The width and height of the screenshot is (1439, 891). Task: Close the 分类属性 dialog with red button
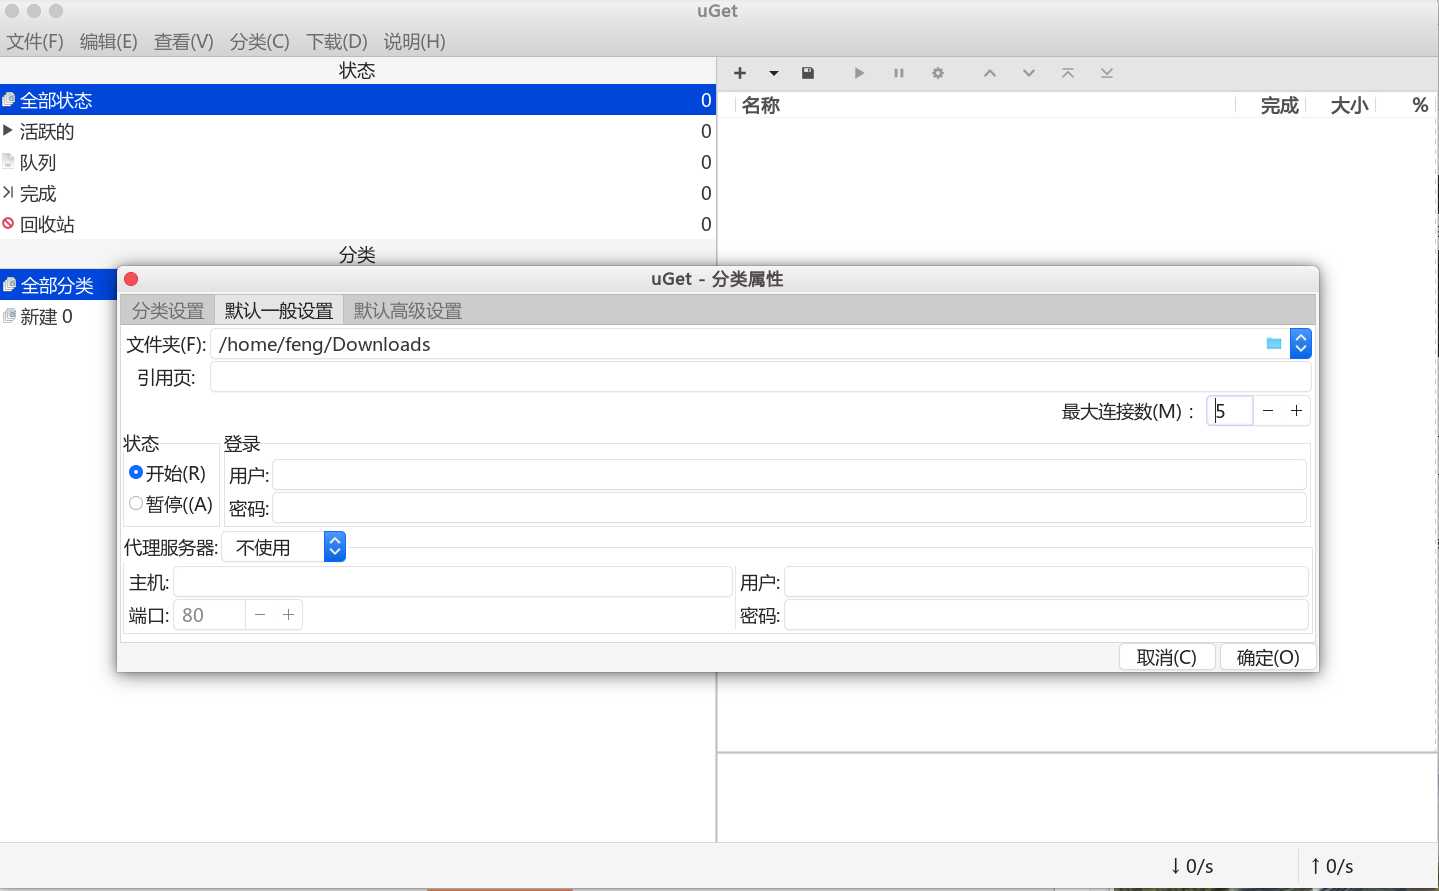tap(131, 279)
